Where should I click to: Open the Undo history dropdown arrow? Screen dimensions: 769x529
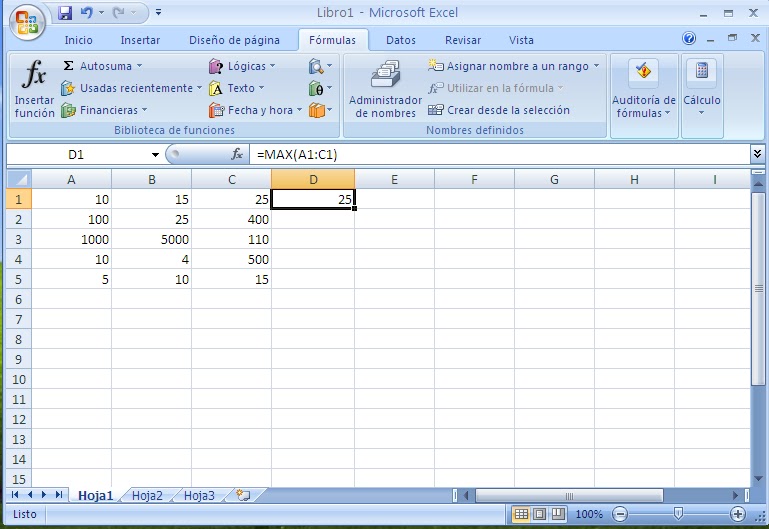pos(101,13)
